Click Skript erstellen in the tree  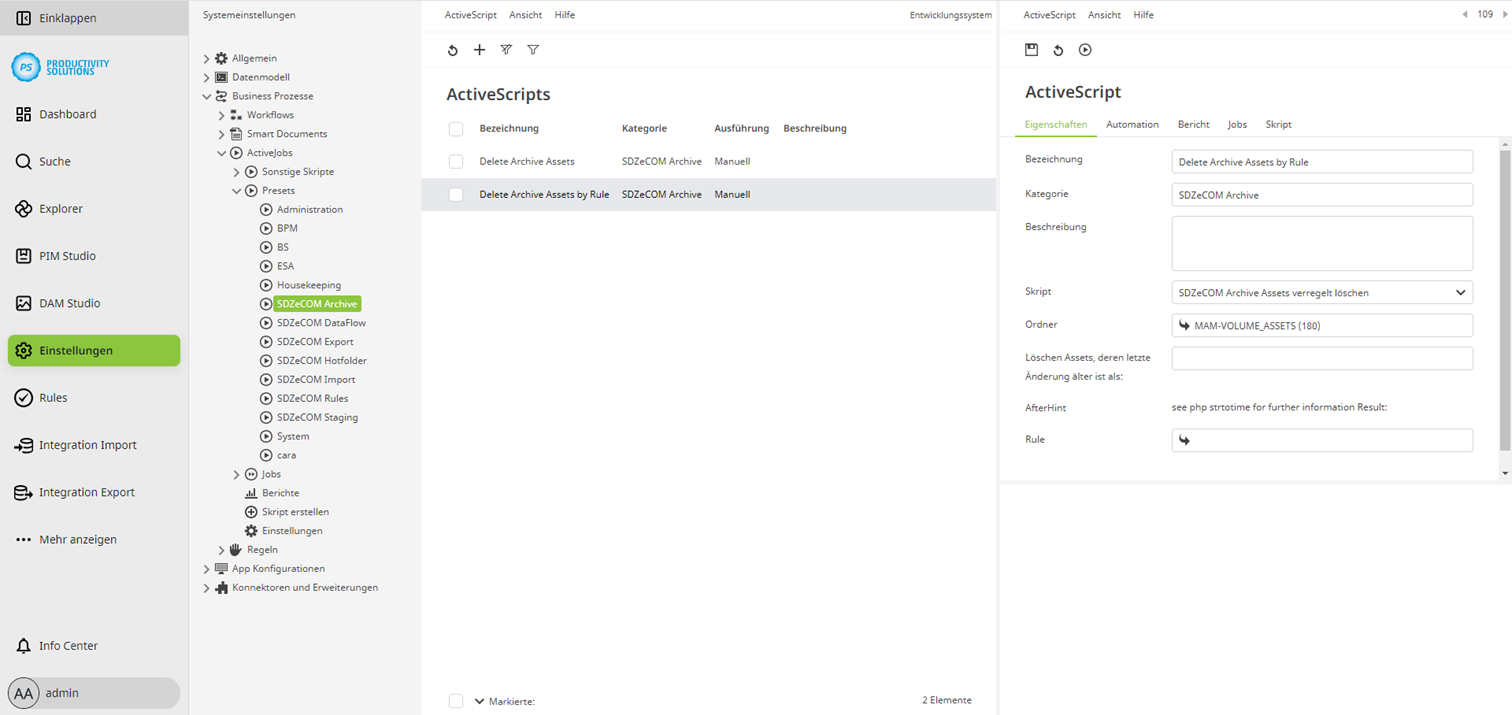click(295, 512)
